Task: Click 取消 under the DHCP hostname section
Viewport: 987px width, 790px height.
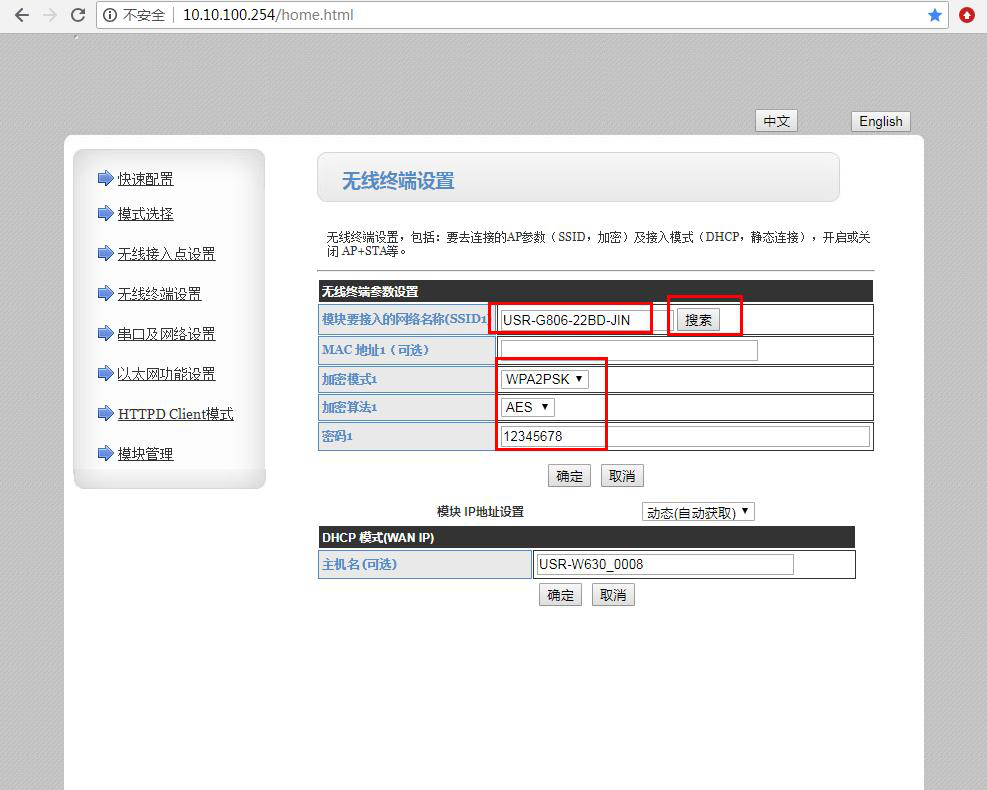Action: pyautogui.click(x=613, y=595)
